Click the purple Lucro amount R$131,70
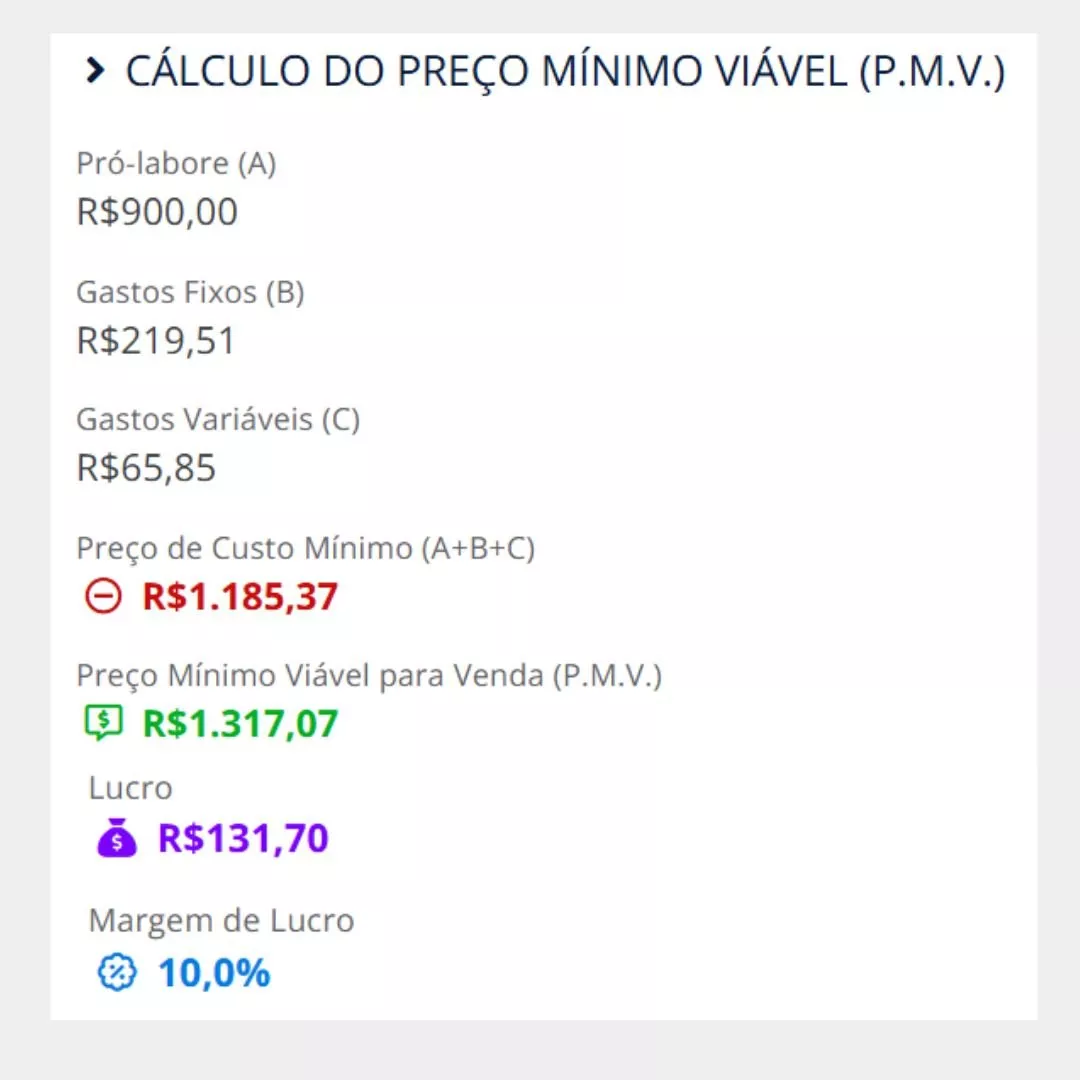1080x1080 pixels. click(243, 838)
